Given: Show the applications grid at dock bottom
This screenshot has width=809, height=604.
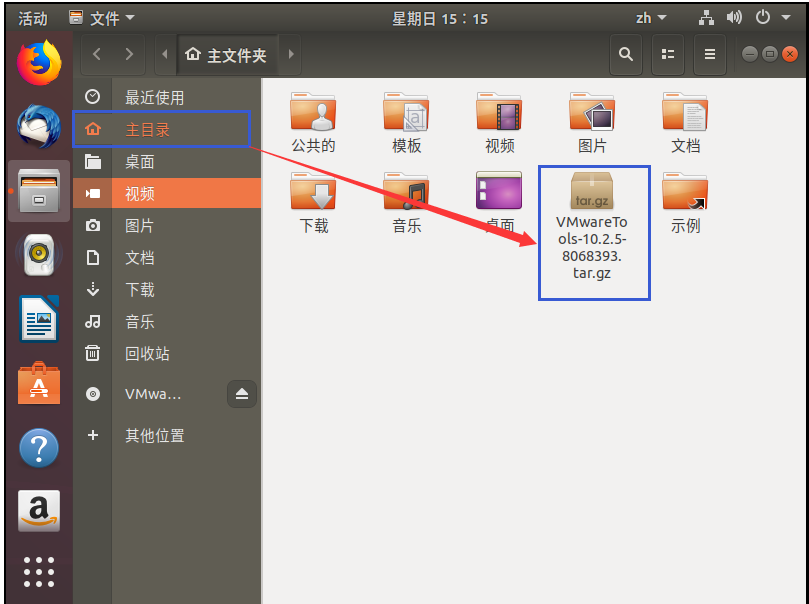Looking at the screenshot, I should [x=38, y=572].
